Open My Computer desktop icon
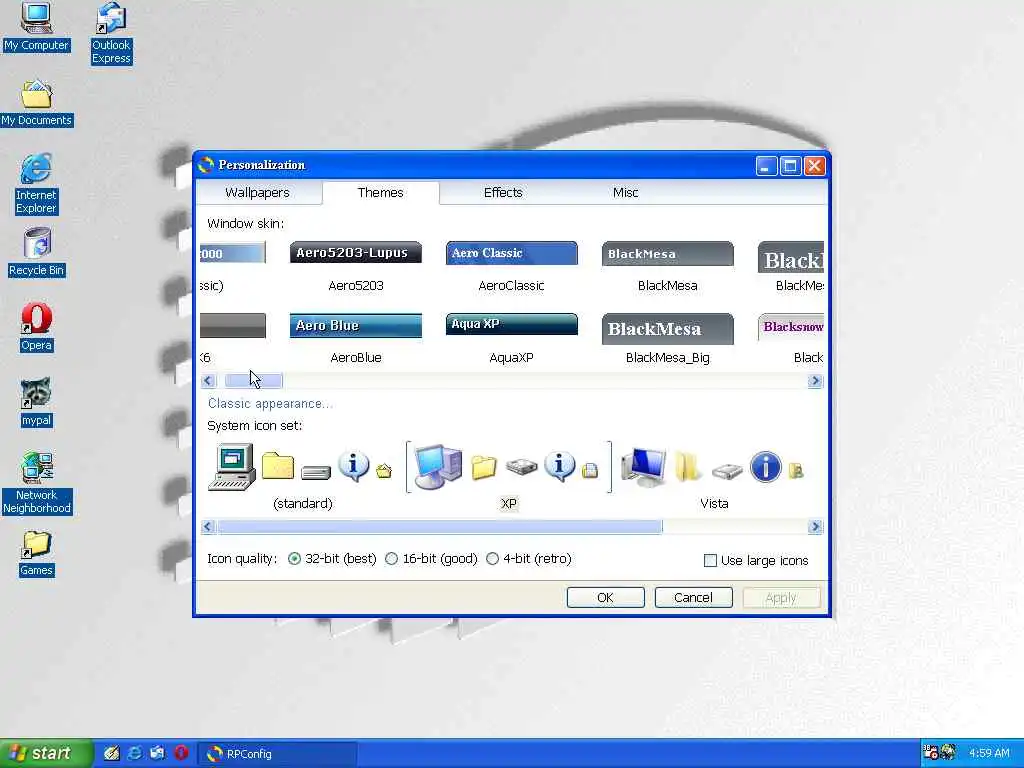The width and height of the screenshot is (1024, 768). 36,27
